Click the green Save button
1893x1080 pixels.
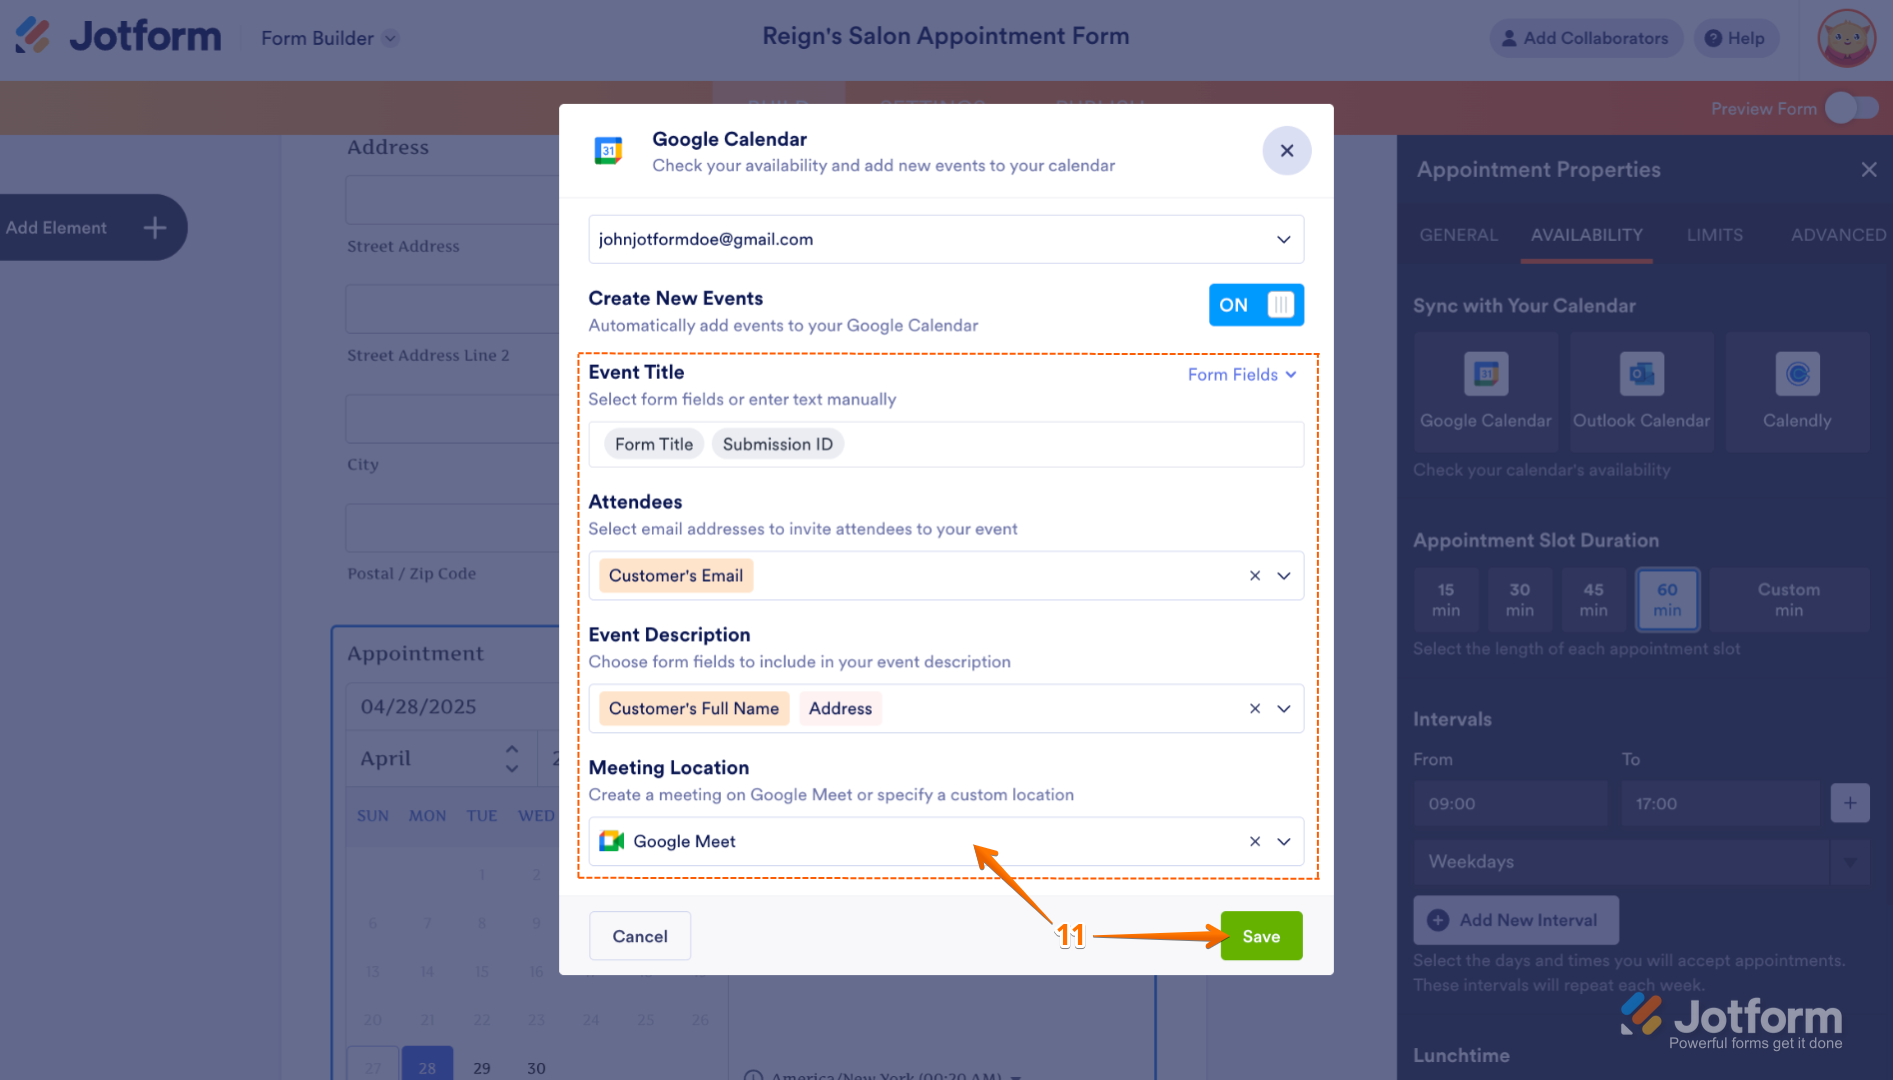click(1260, 936)
